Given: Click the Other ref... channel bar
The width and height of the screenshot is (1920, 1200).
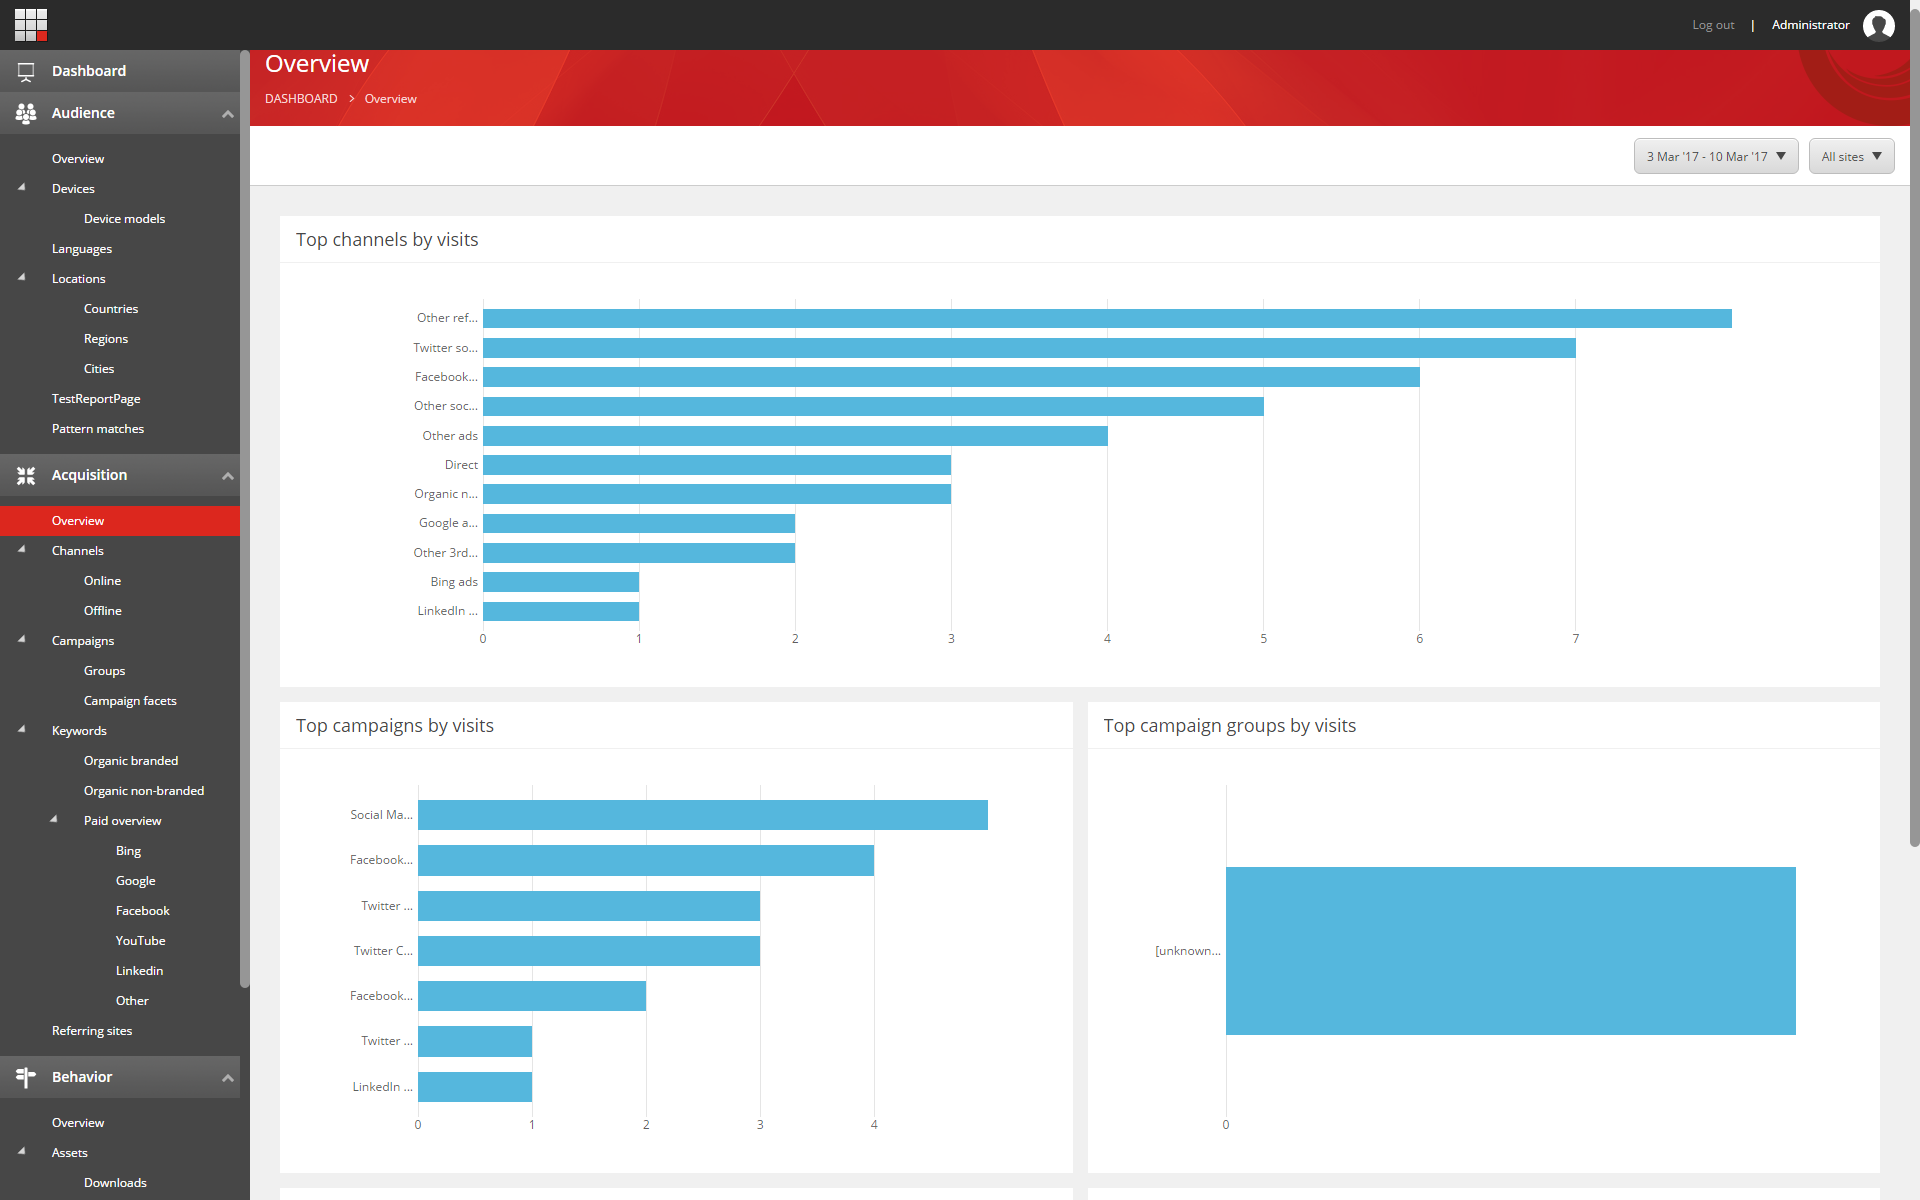Looking at the screenshot, I should tap(1107, 318).
